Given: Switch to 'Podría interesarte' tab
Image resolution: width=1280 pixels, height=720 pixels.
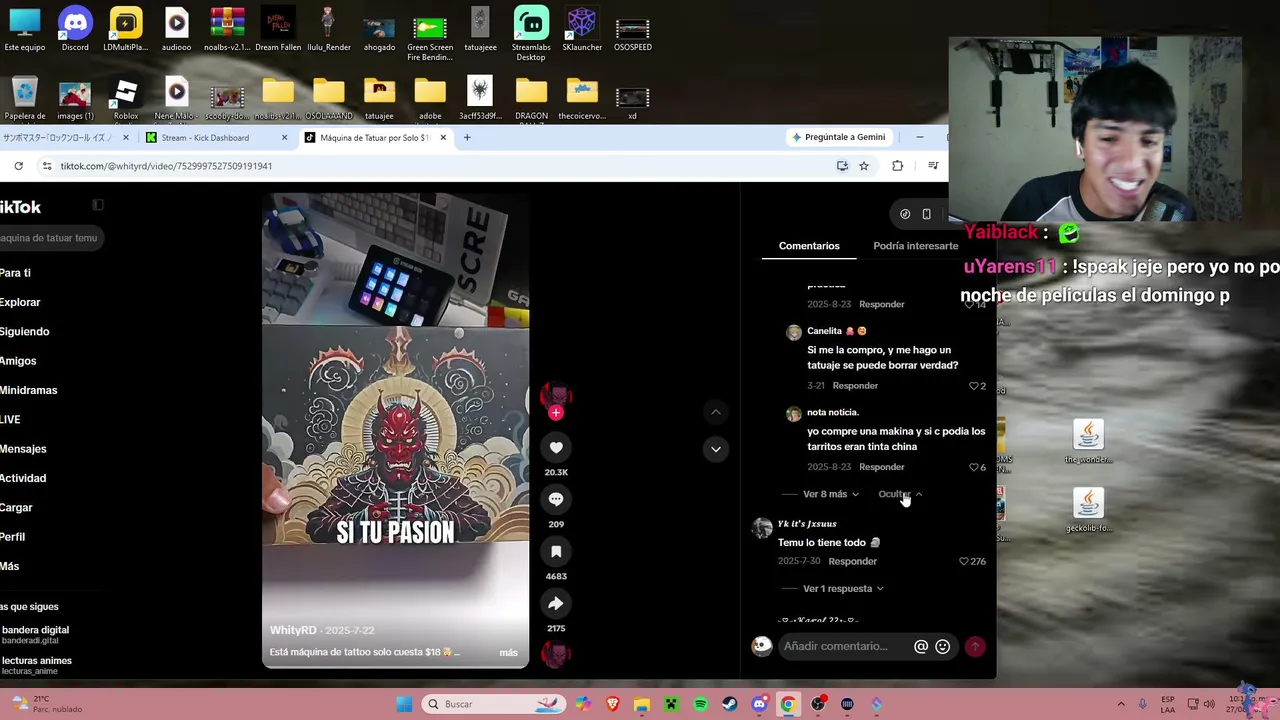Looking at the screenshot, I should click(x=915, y=246).
